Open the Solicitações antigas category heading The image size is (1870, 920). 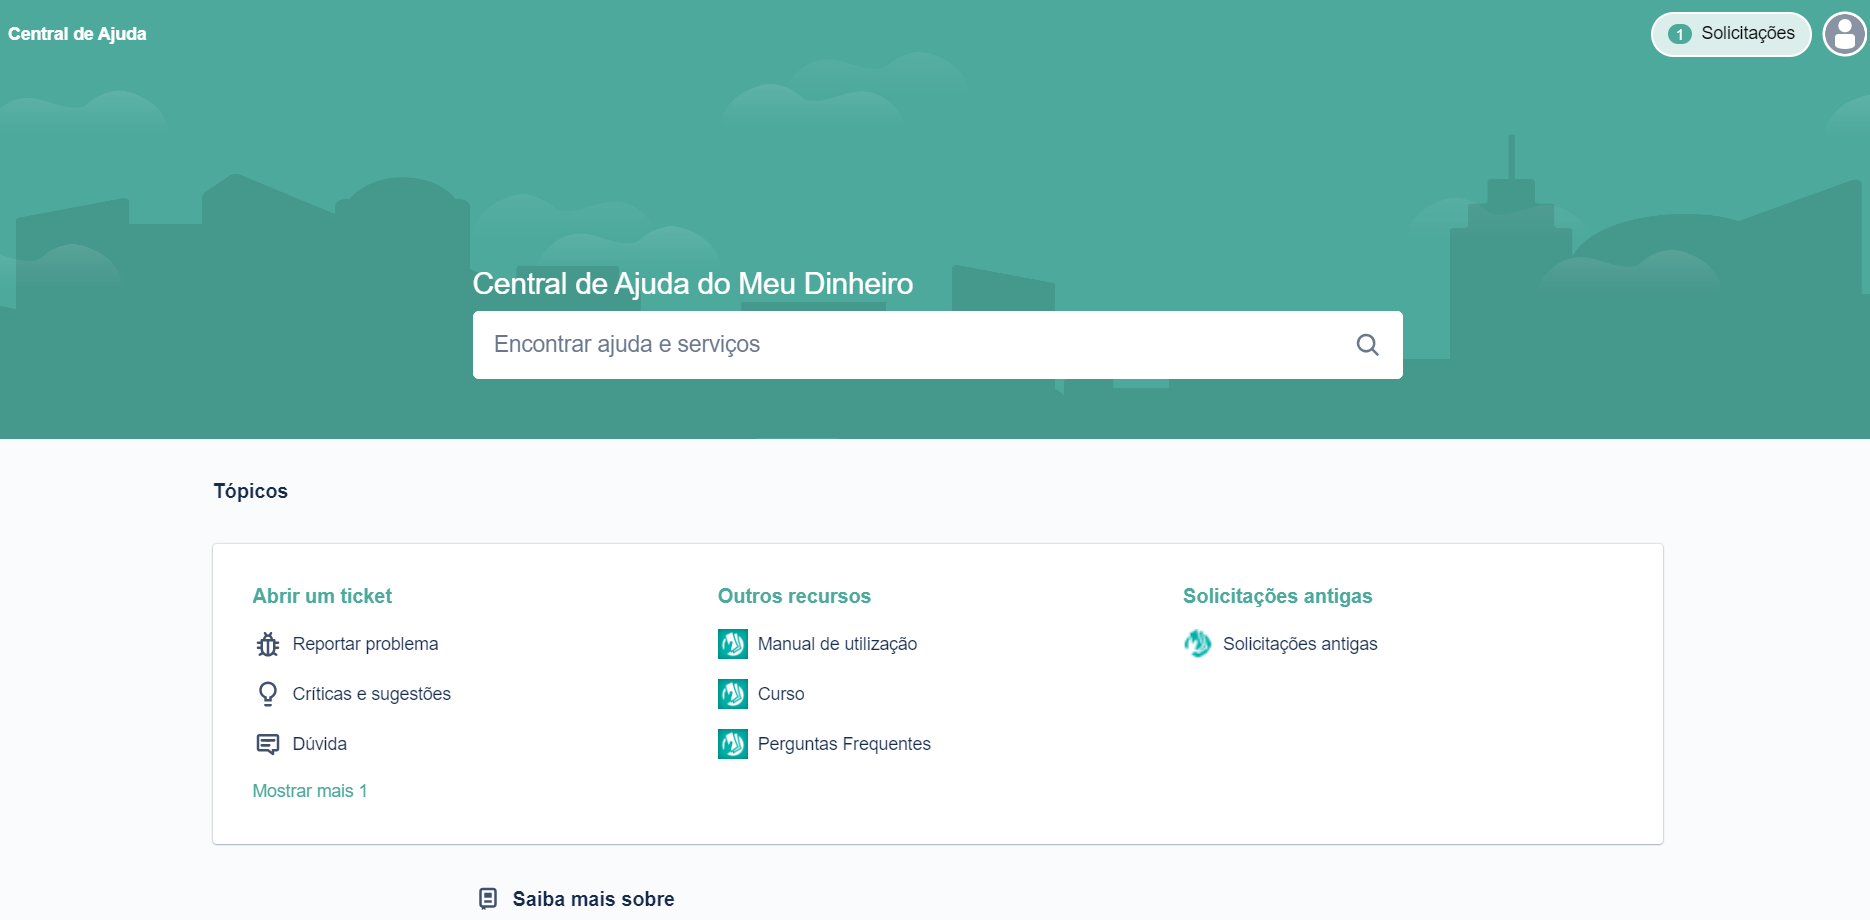(1277, 596)
